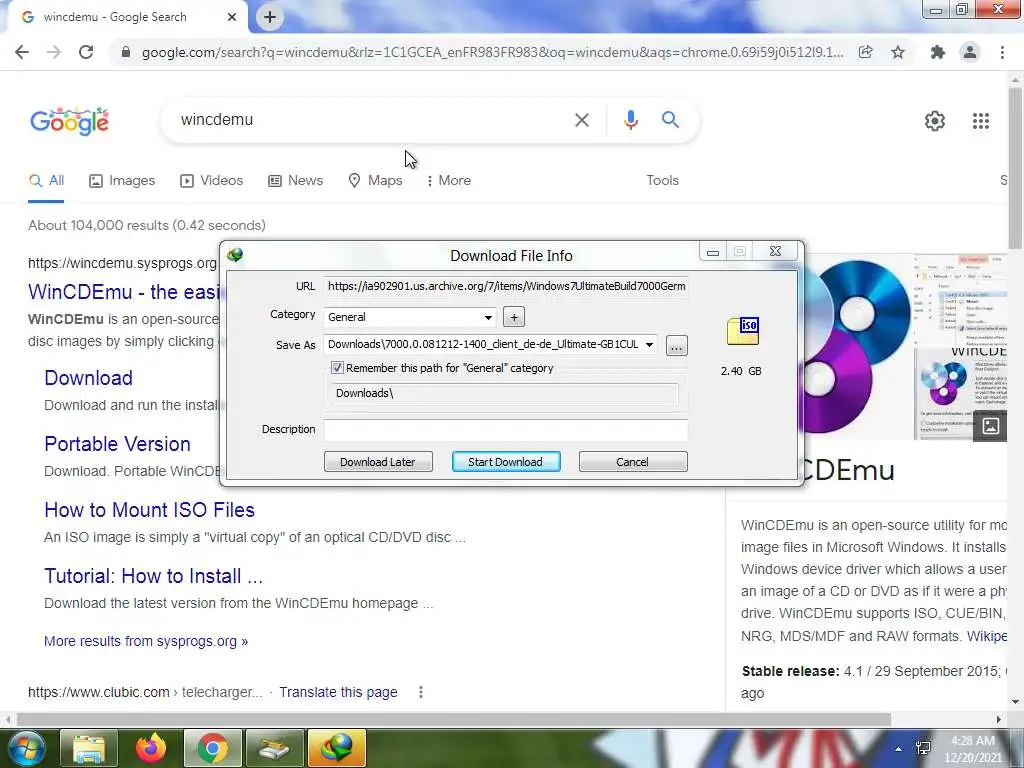Click Chrome forward arrow
Screen dimensions: 1024x768
(x=54, y=52)
